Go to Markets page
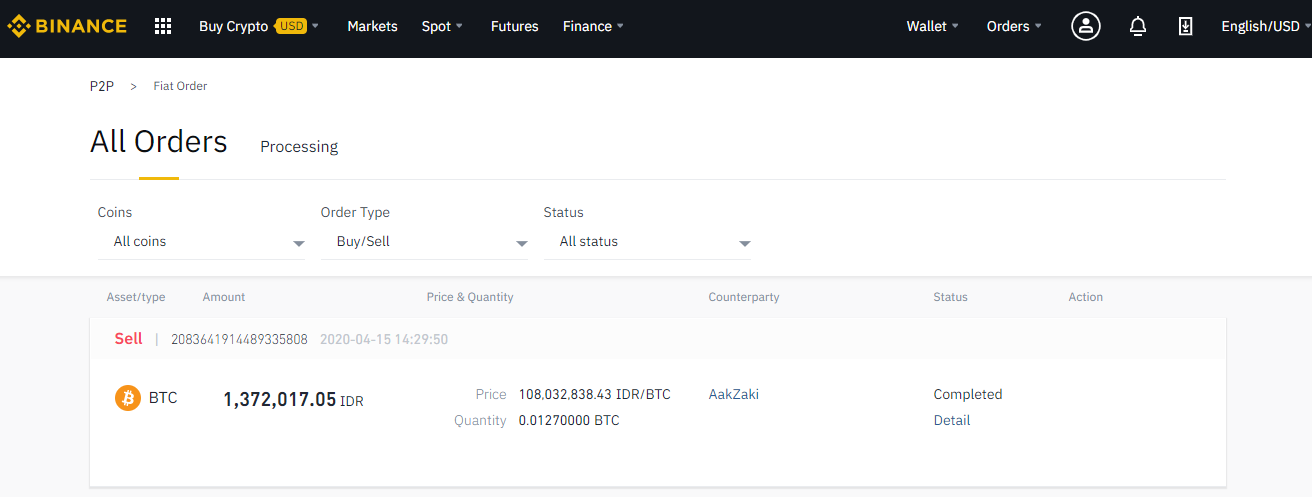 click(x=372, y=26)
